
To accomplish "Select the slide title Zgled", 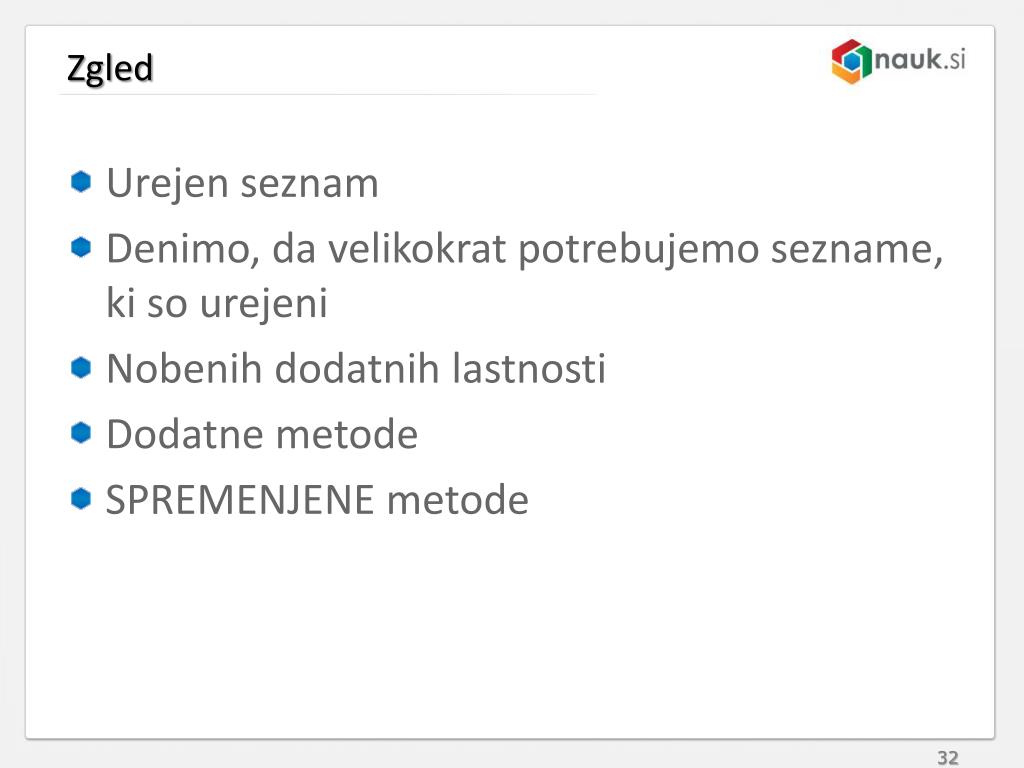I will click(110, 69).
